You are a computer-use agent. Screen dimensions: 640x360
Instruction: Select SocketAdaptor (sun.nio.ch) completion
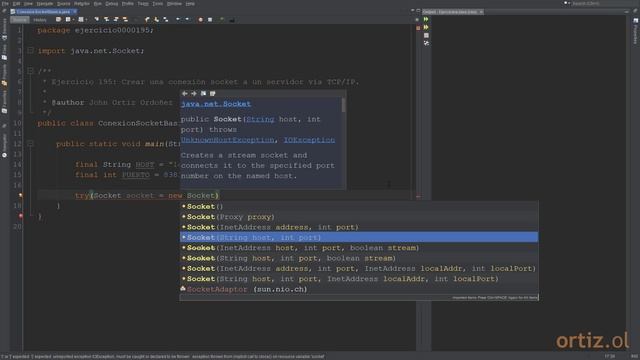click(359, 289)
